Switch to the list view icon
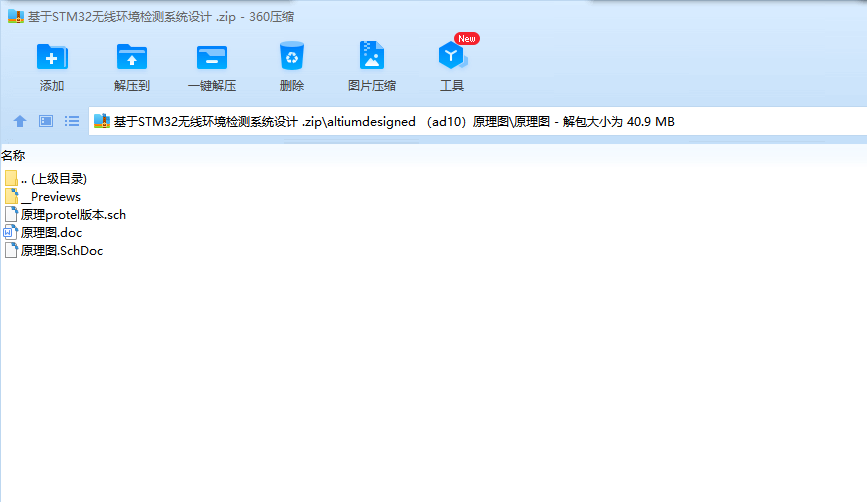The width and height of the screenshot is (867, 502). [x=72, y=121]
